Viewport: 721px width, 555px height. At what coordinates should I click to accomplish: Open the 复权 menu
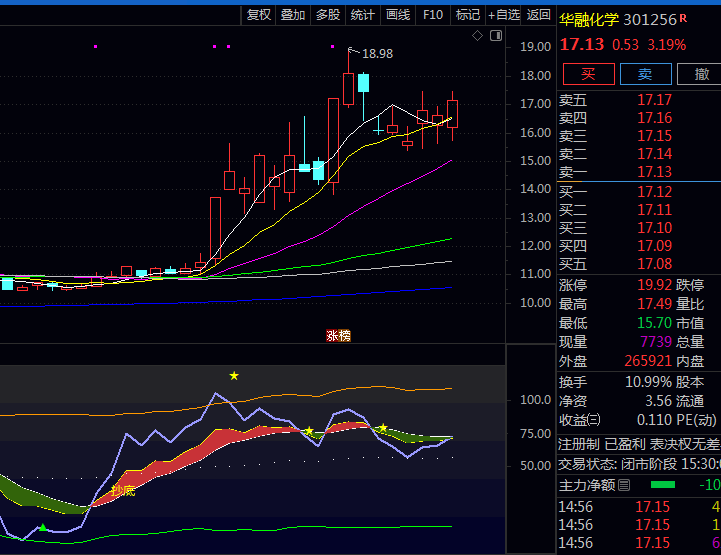[x=259, y=15]
